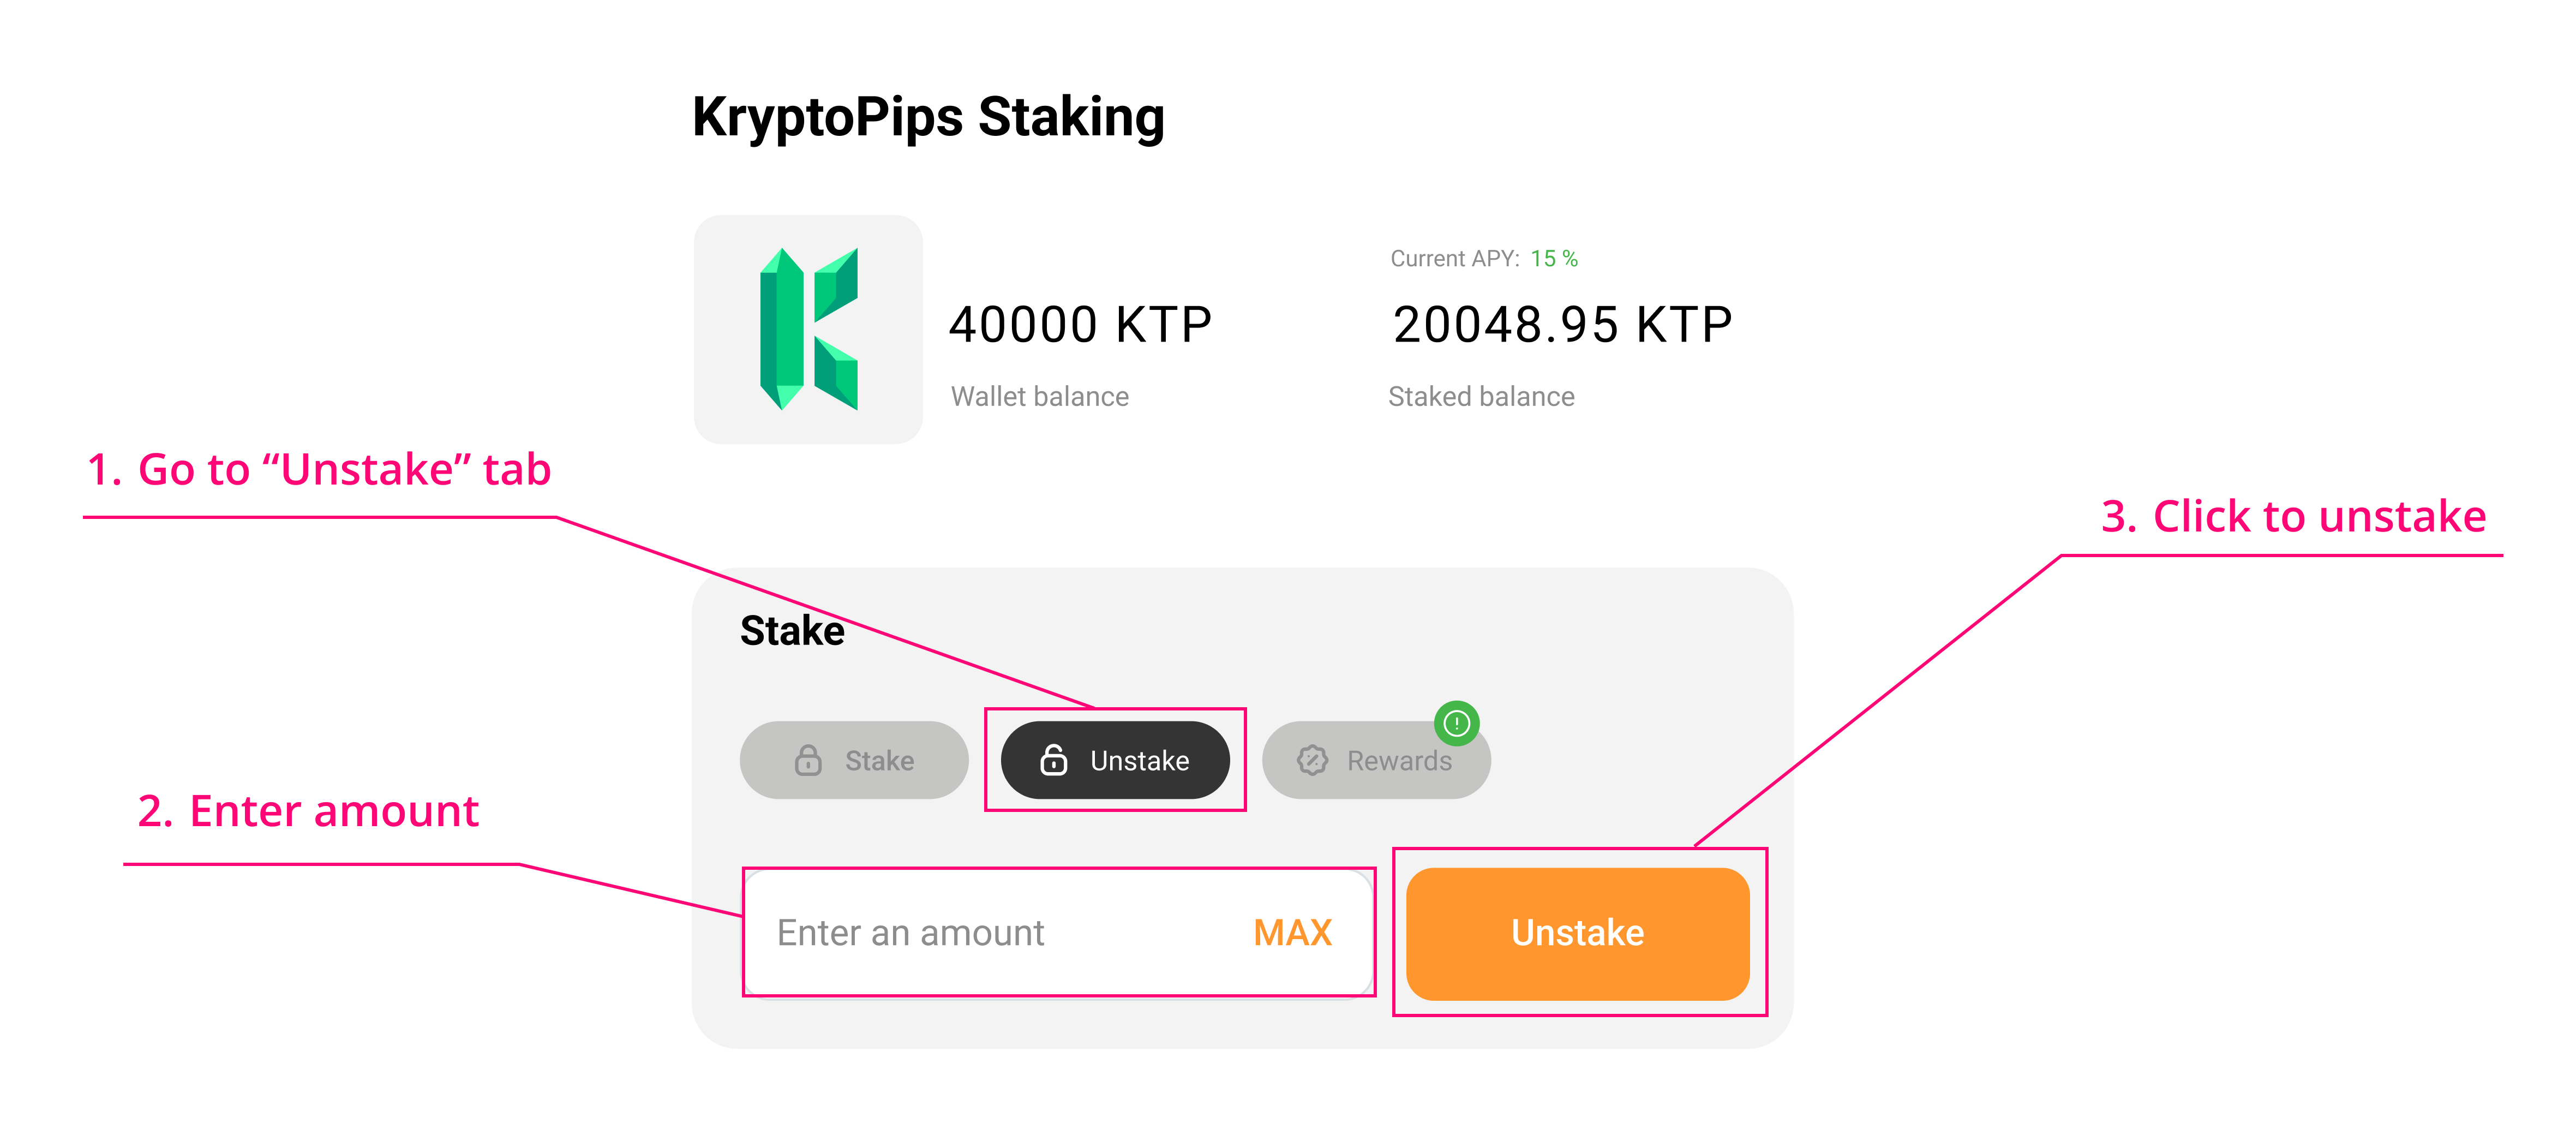
Task: Click the "Wallet balance" label
Action: [x=1039, y=397]
